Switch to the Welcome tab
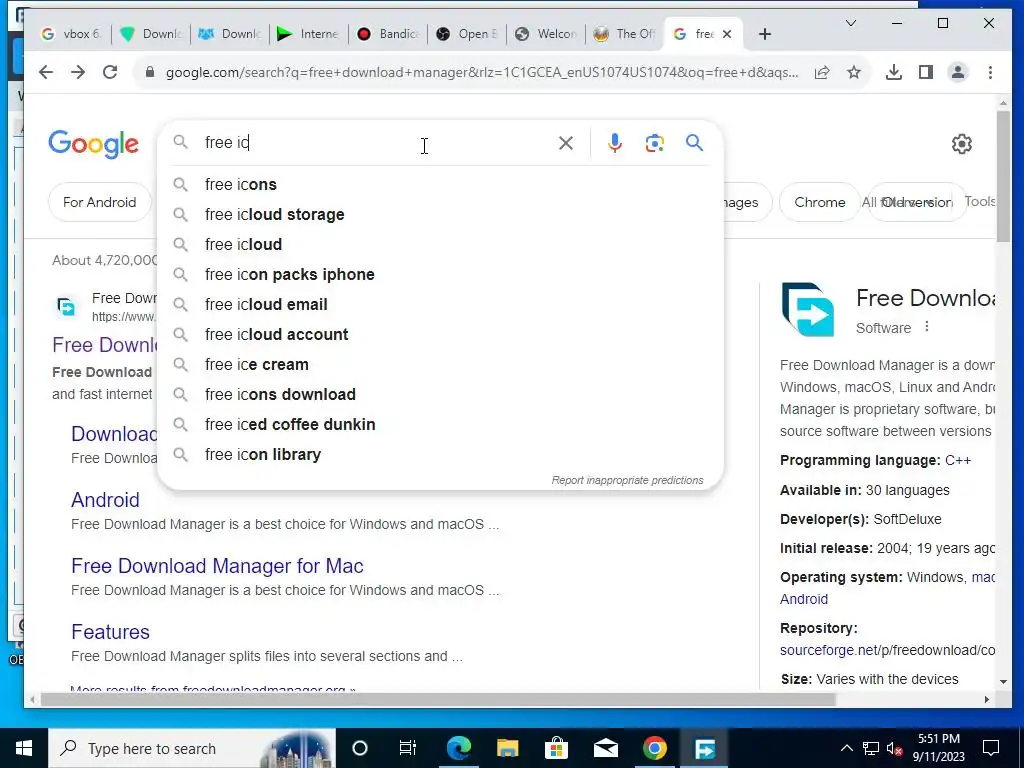Viewport: 1024px width, 768px height. tap(546, 34)
